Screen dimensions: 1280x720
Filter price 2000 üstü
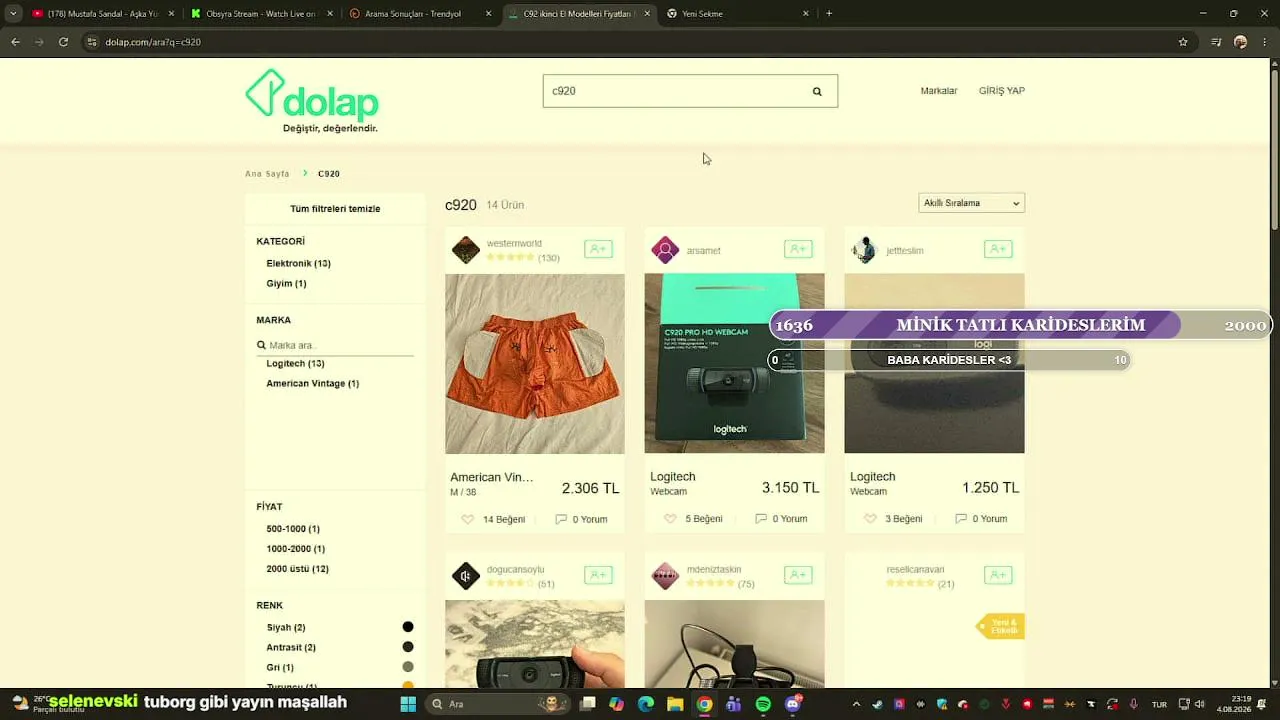click(x=297, y=569)
